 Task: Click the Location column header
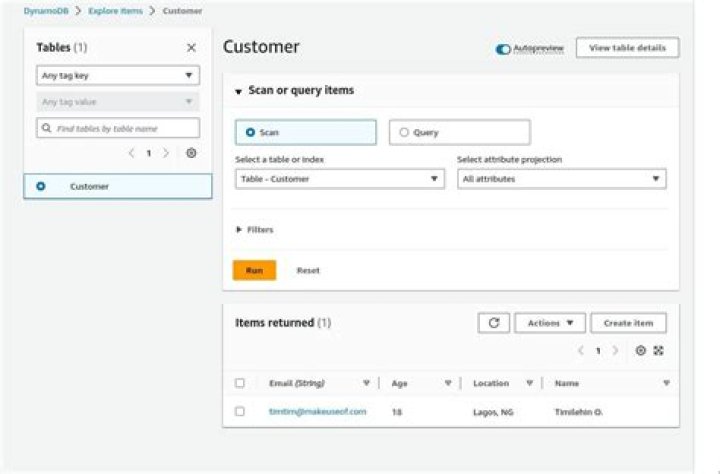click(x=491, y=383)
